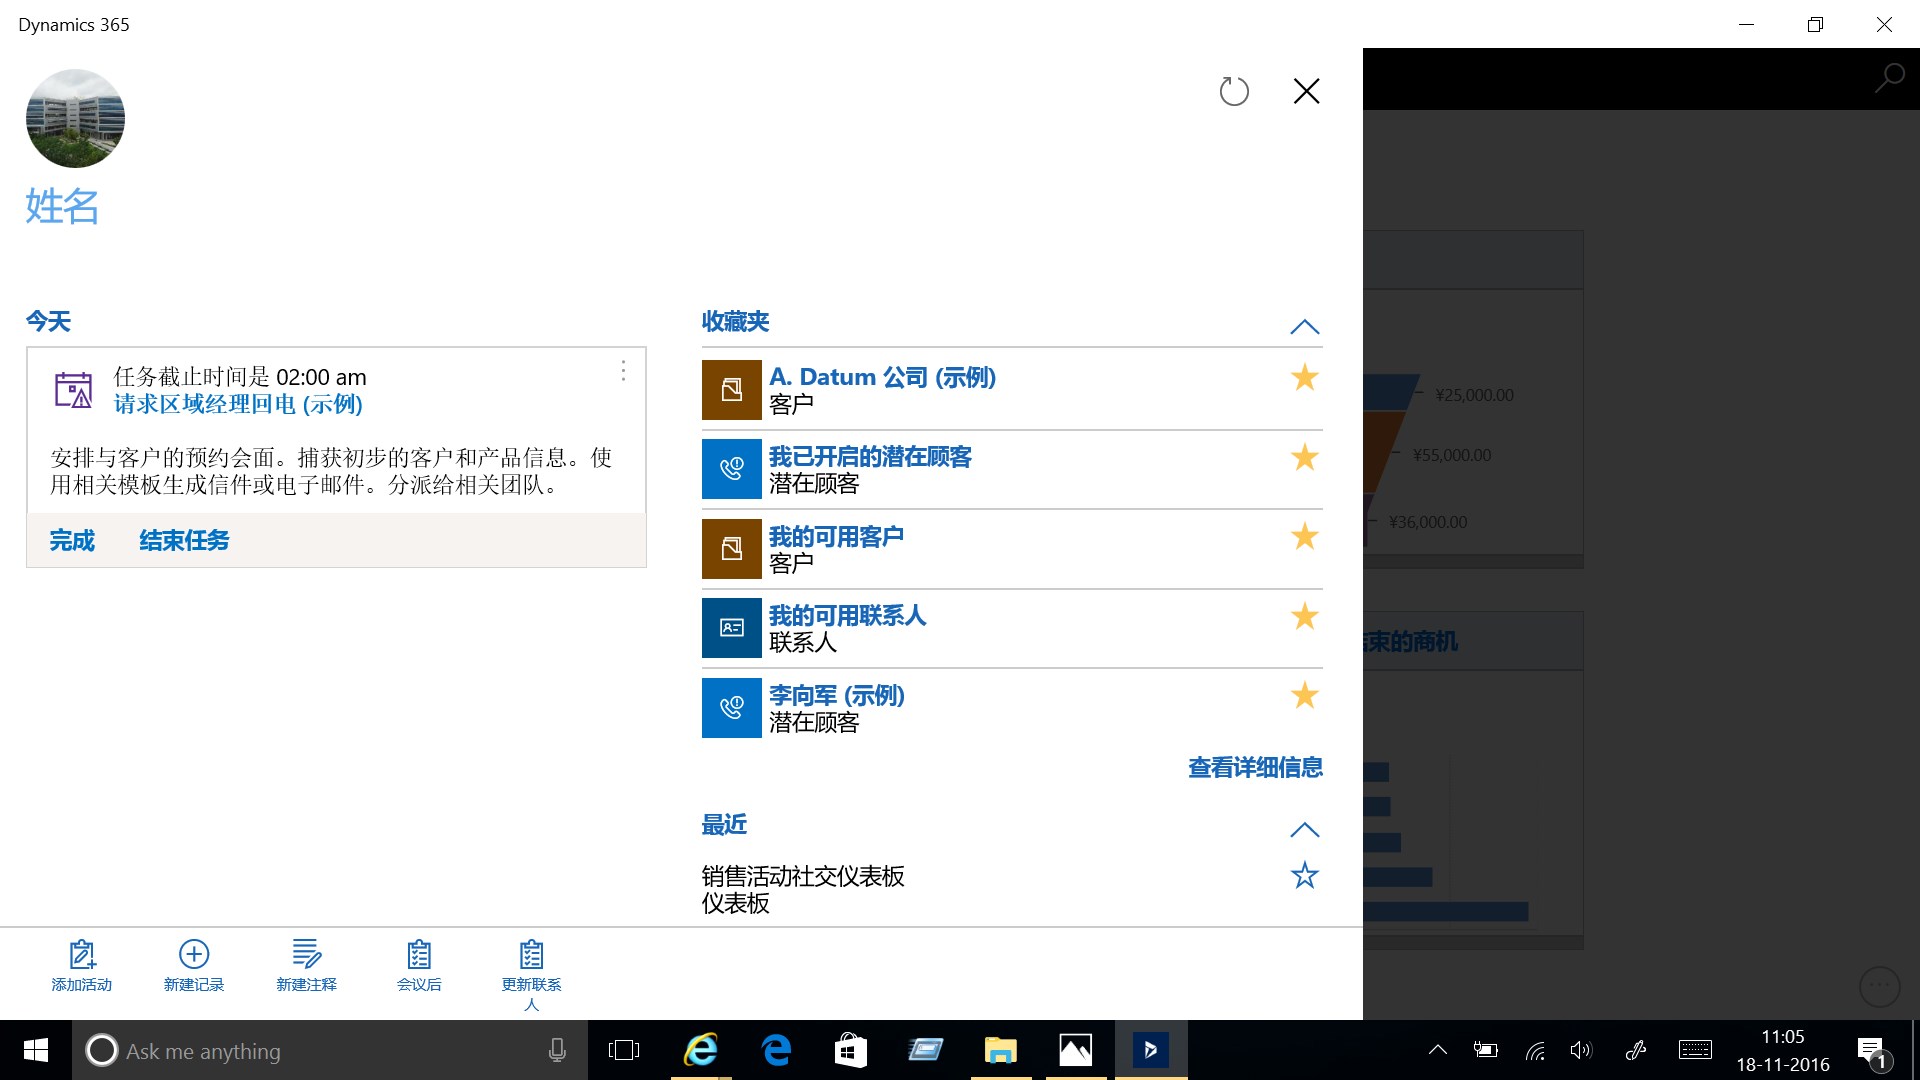Collapse the 收藏夹 favorites section
This screenshot has height=1080, width=1920.
pos(1304,327)
